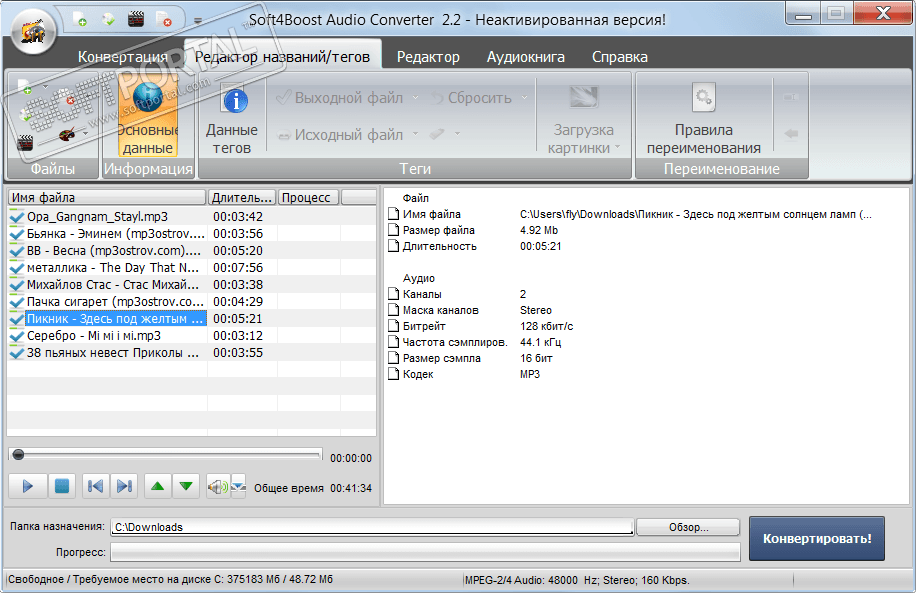The image size is (916, 593).
Task: Open the eraser dropdown arrow in Теги group
Action: 457,134
